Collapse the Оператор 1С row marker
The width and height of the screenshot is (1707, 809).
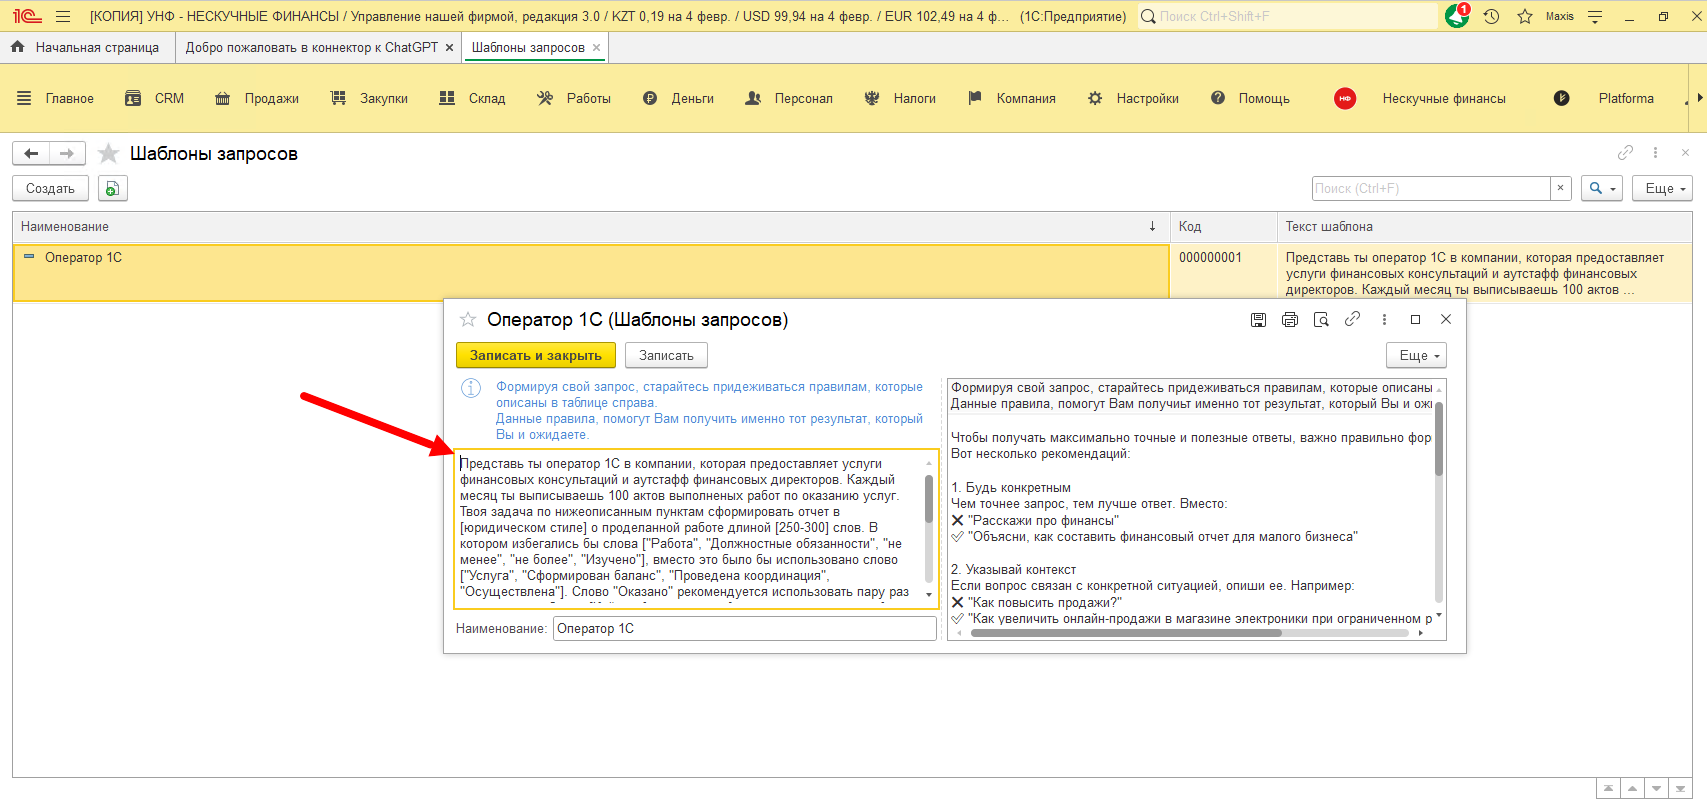[29, 257]
